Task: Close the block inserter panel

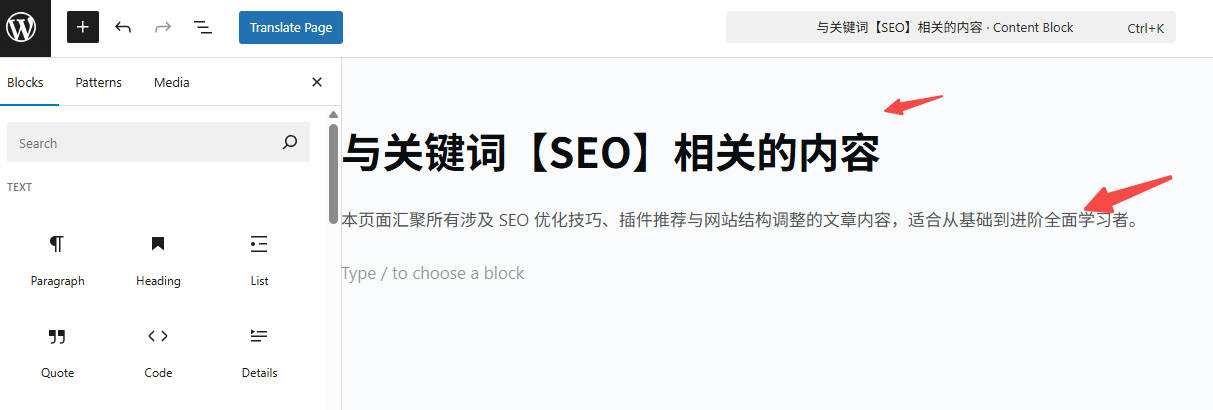Action: (x=317, y=83)
